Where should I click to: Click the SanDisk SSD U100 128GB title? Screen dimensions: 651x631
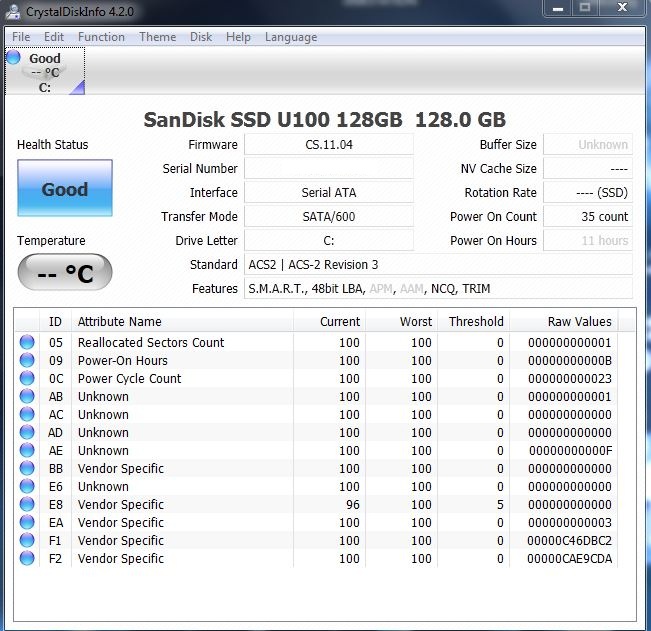325,120
